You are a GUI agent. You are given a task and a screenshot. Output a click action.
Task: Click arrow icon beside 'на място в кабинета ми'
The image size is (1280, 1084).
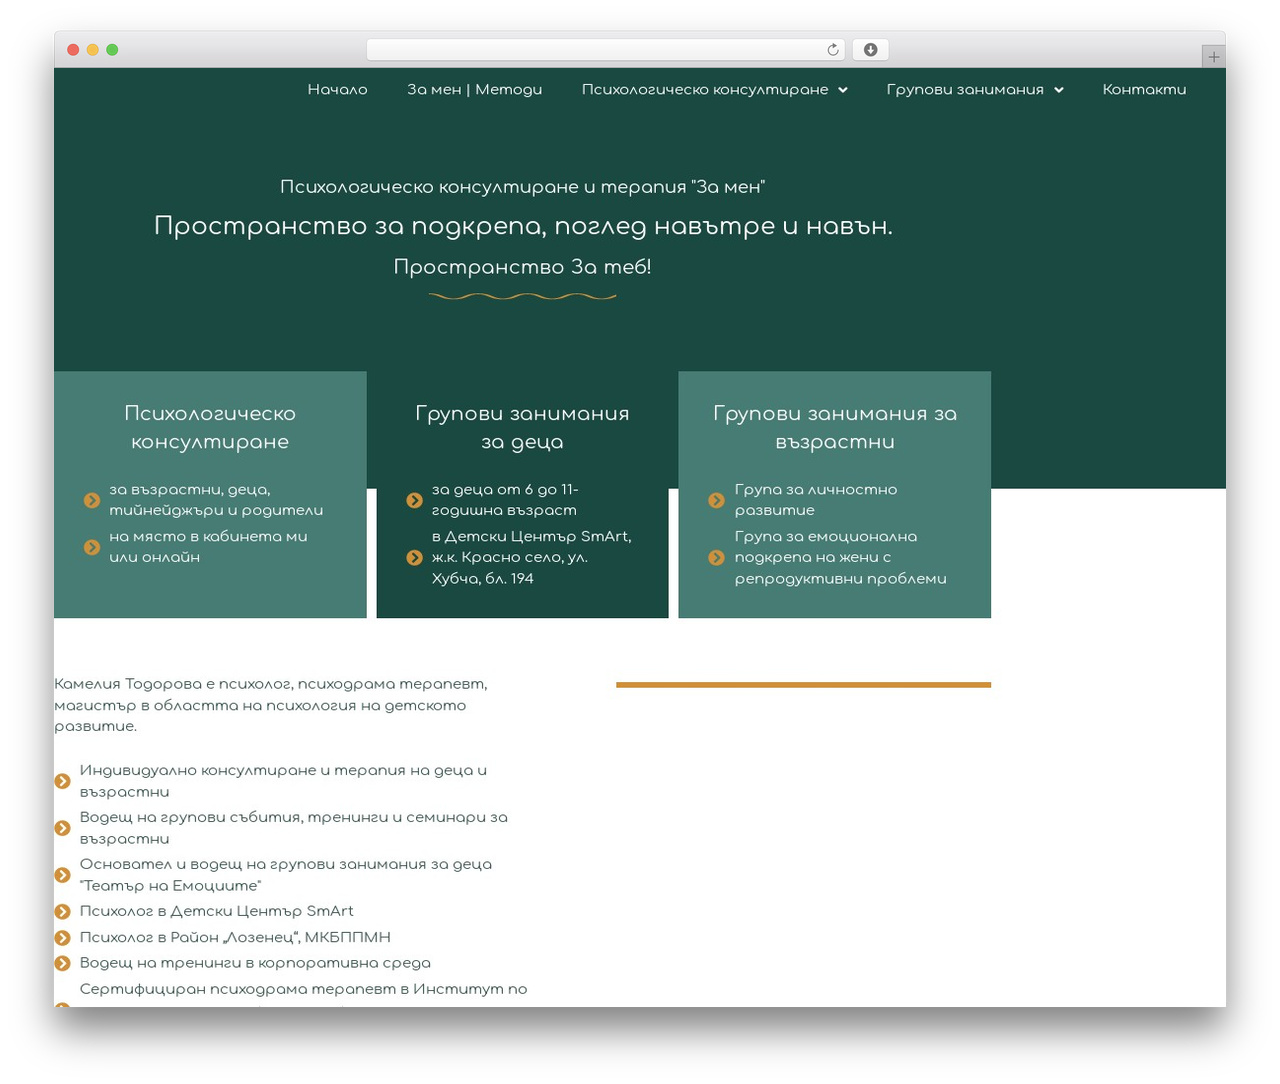pyautogui.click(x=92, y=547)
